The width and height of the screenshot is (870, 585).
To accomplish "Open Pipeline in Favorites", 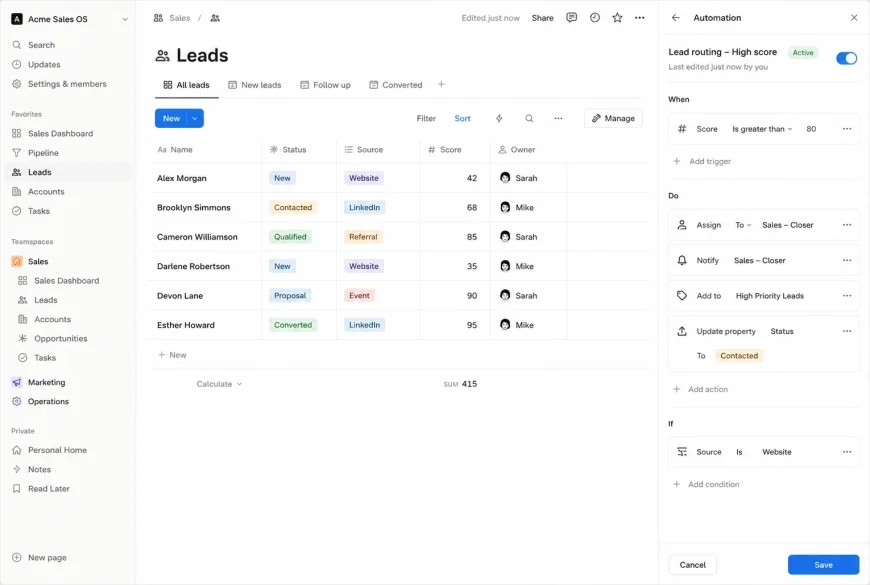I will click(x=43, y=153).
